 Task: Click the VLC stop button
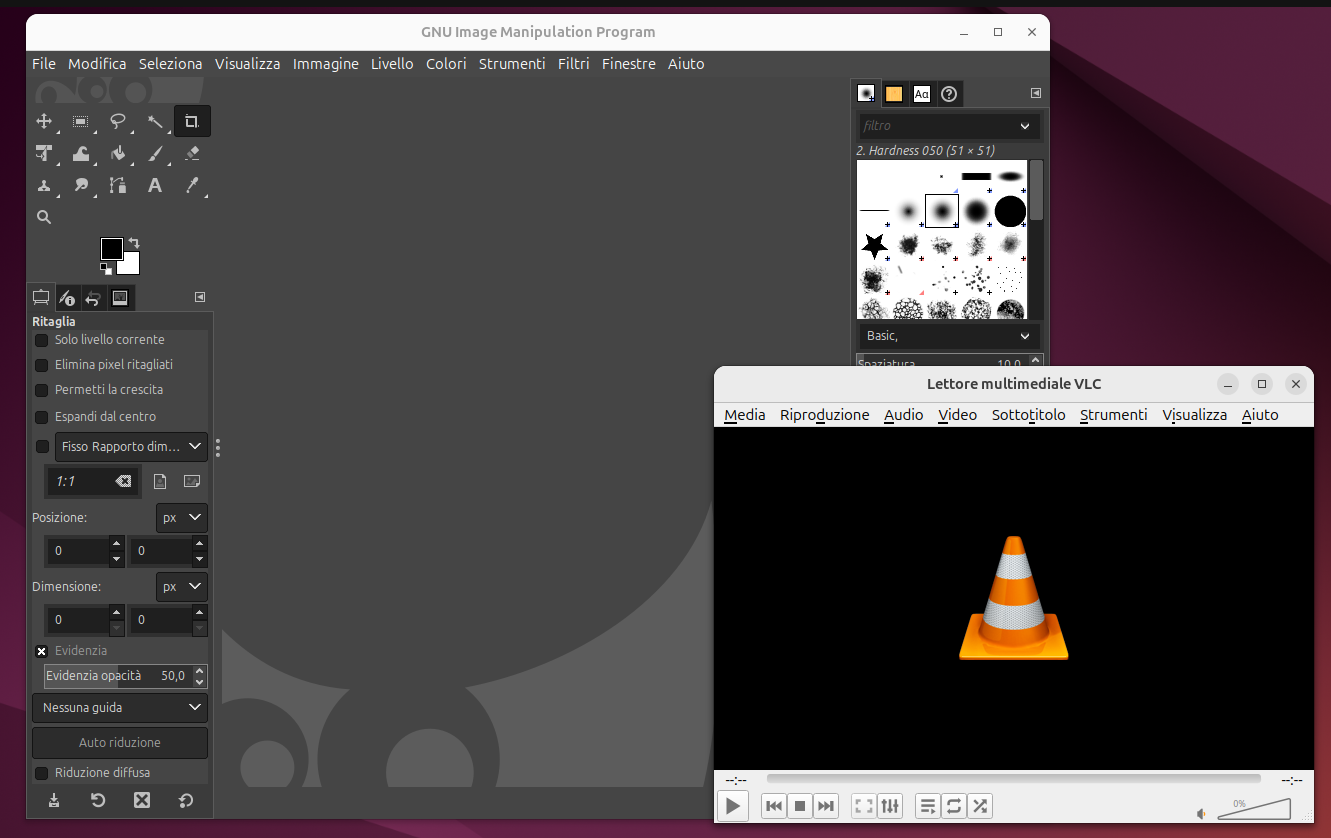pyautogui.click(x=799, y=806)
